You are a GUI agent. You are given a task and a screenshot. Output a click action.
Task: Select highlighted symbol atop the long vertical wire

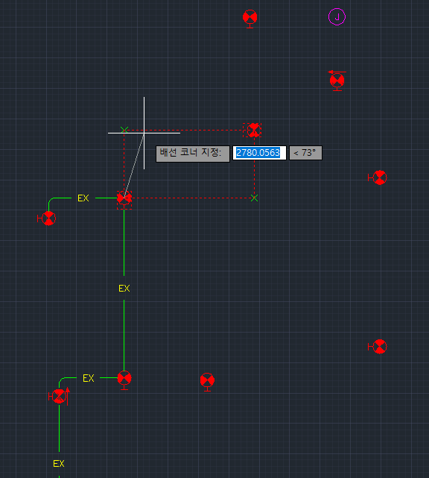pyautogui.click(x=124, y=199)
